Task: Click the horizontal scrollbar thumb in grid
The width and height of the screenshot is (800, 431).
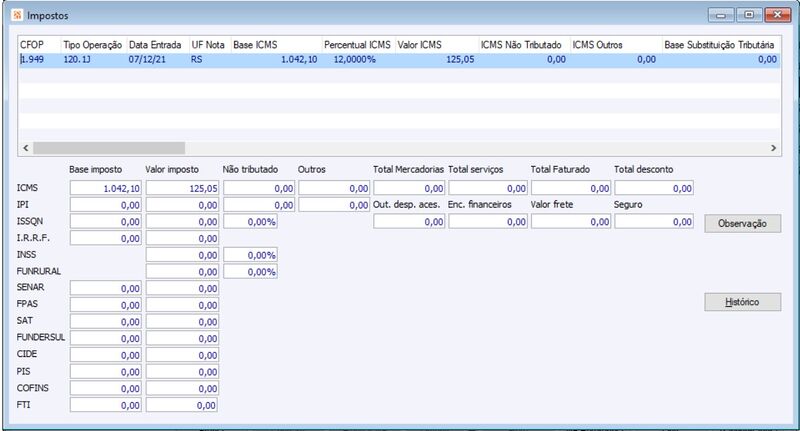Action: point(109,148)
